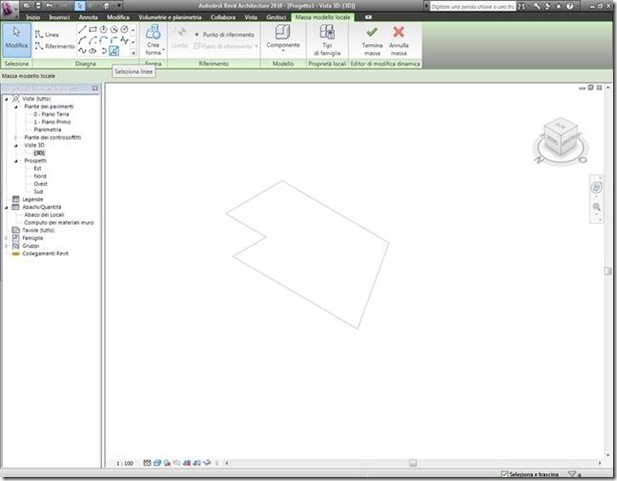Select the spline draw tool
Image resolution: width=617 pixels, height=481 pixels.
pos(82,51)
